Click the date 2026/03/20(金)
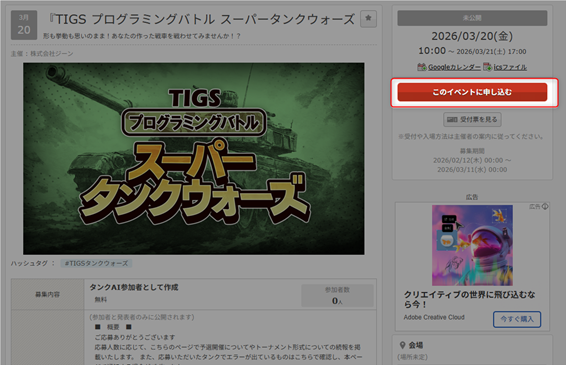Viewport: 566px width, 365px height. coord(472,36)
